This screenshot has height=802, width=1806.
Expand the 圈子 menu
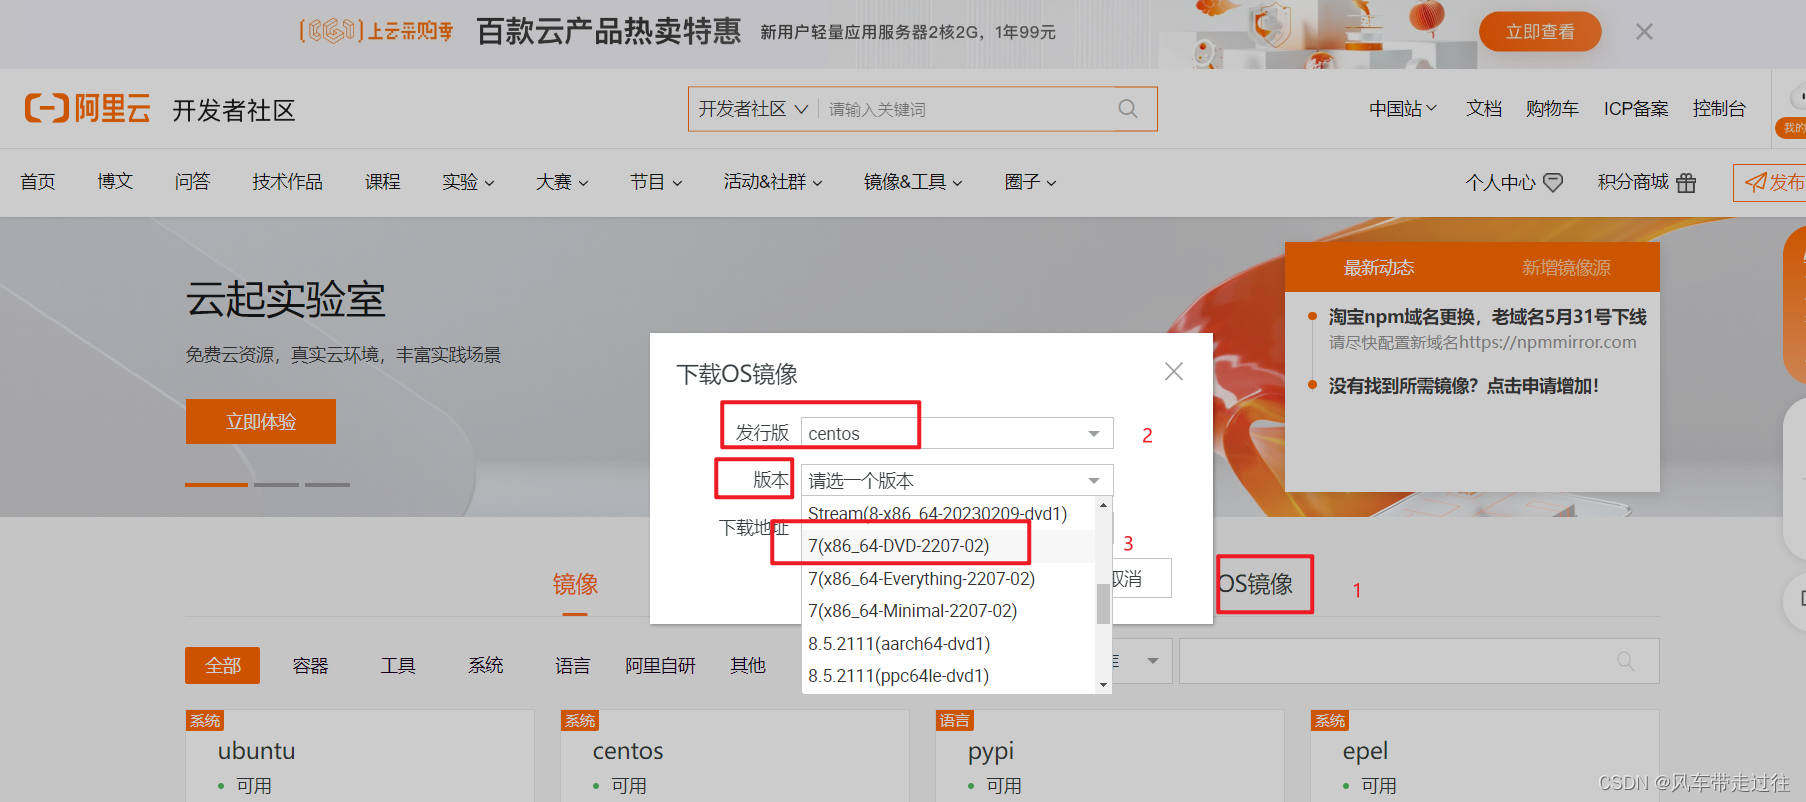click(x=1030, y=182)
